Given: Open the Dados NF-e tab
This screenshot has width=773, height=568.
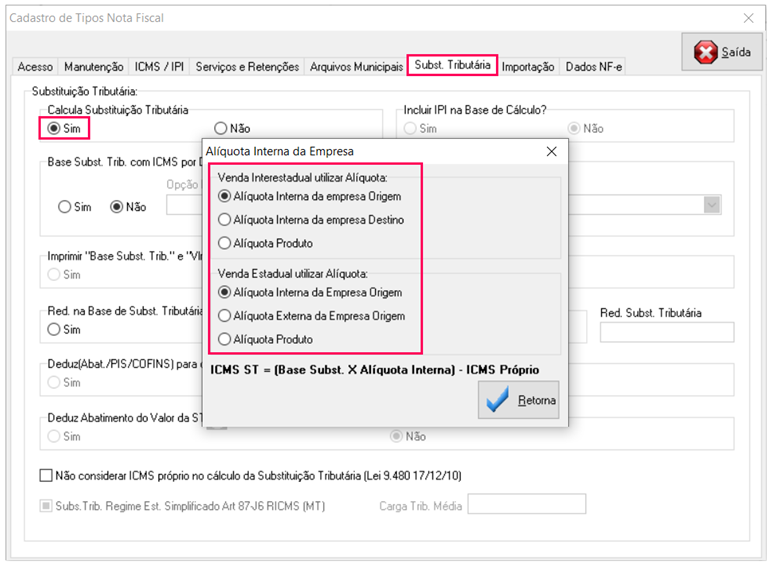Looking at the screenshot, I should click(x=593, y=67).
